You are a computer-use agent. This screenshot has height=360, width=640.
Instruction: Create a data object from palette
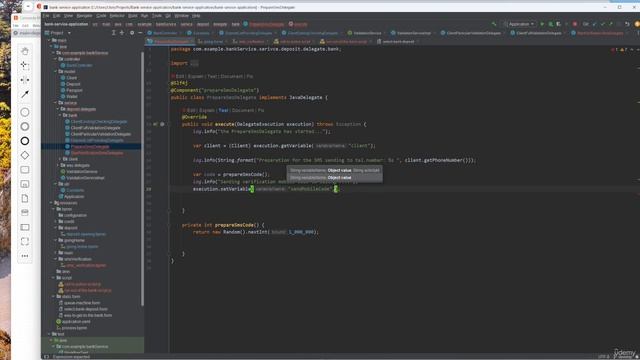(x=25, y=198)
